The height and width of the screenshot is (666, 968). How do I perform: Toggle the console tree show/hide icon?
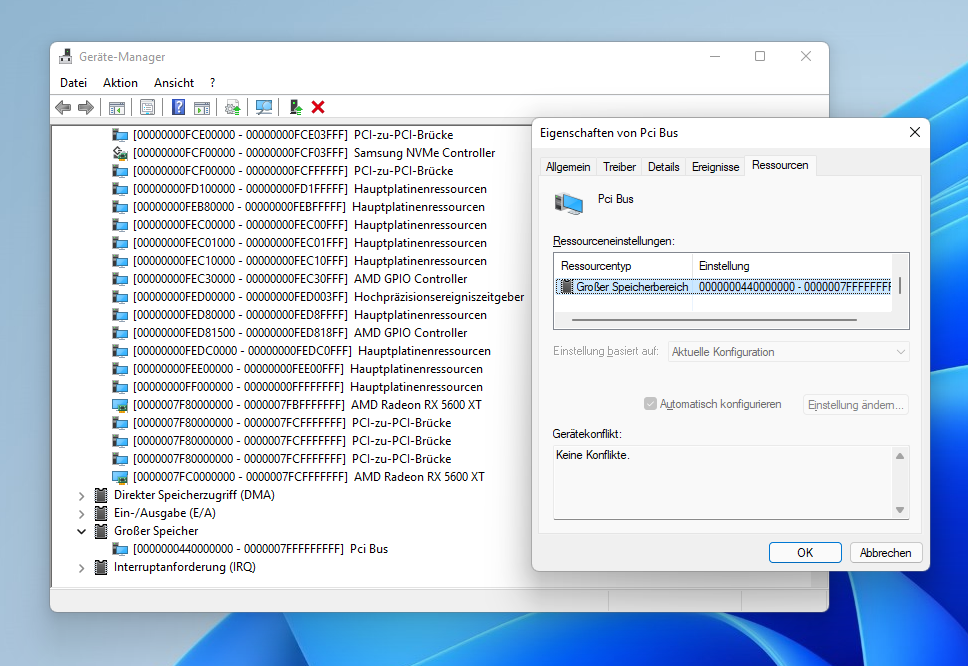point(117,107)
